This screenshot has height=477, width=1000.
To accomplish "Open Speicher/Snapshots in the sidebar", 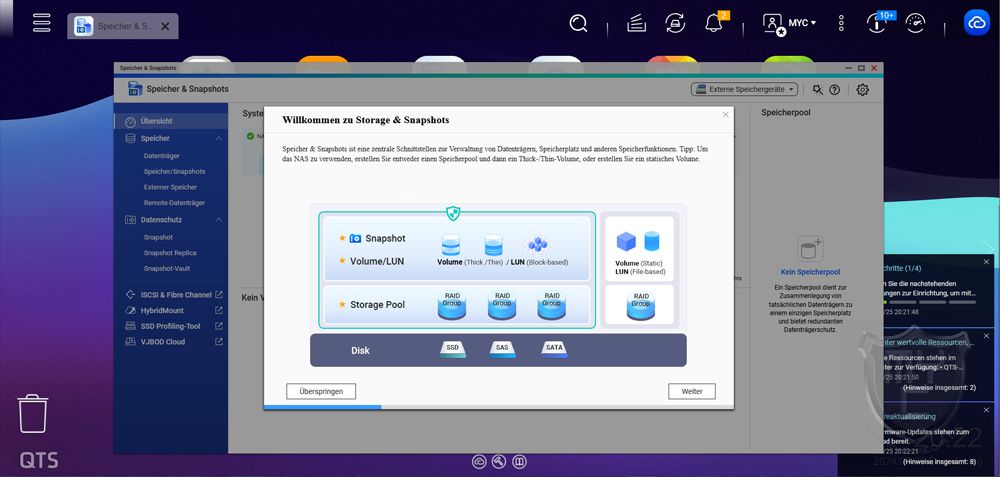I will click(174, 172).
